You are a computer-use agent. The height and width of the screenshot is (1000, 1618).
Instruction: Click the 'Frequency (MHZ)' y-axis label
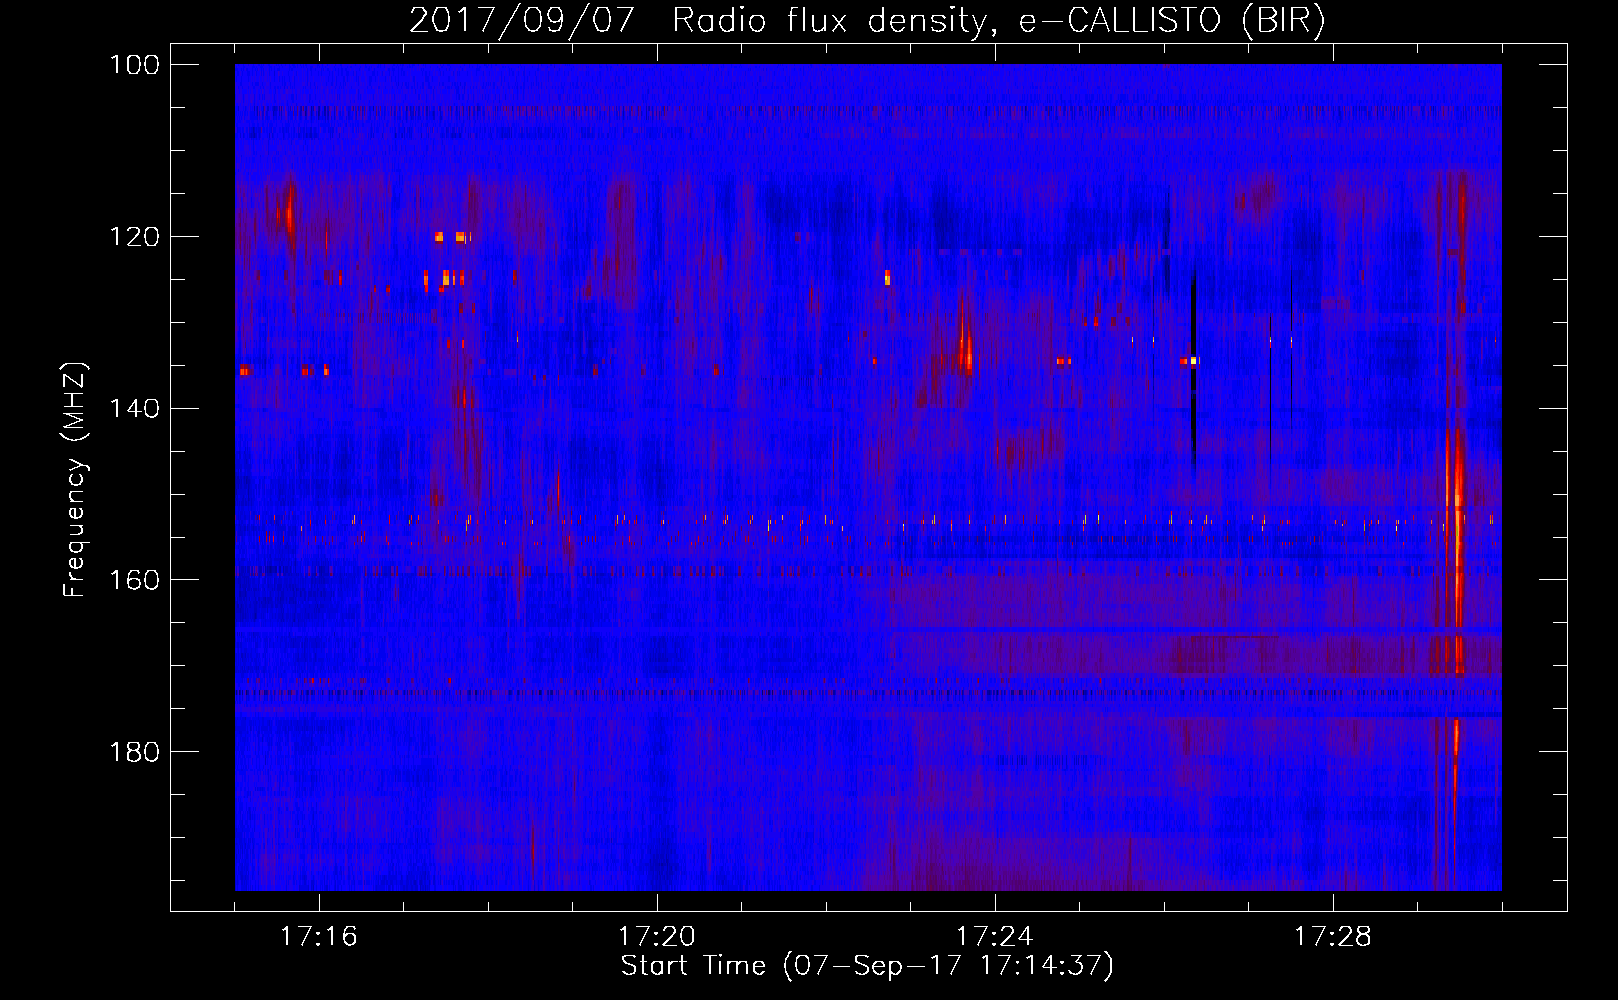tap(75, 480)
